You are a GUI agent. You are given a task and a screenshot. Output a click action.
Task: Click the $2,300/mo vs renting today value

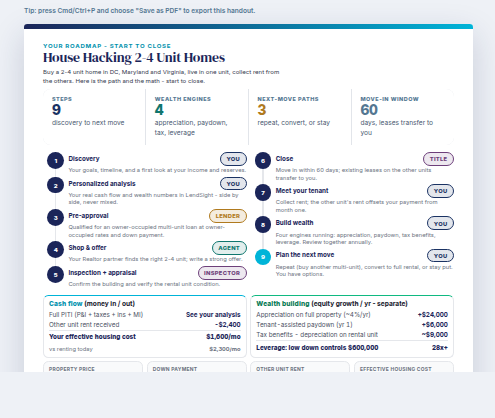[225, 349]
